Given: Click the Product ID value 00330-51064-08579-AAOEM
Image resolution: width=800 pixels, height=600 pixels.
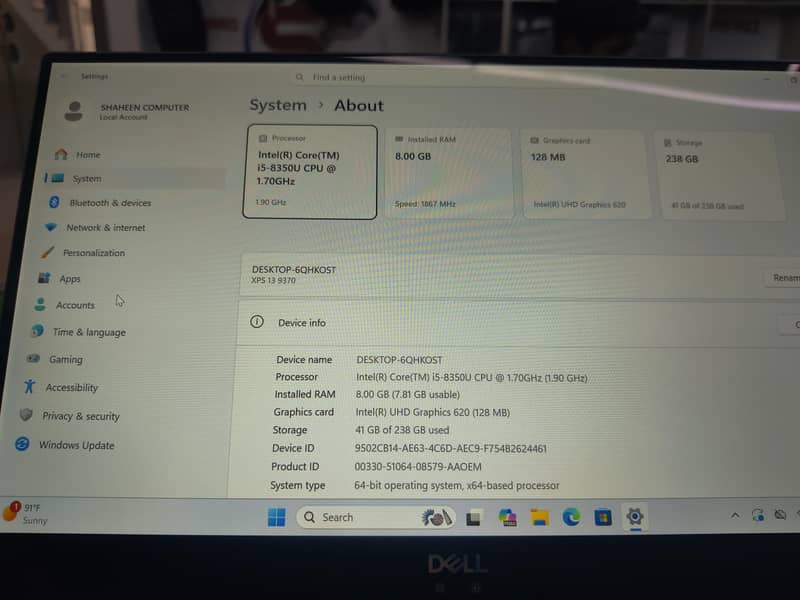Looking at the screenshot, I should 418,466.
